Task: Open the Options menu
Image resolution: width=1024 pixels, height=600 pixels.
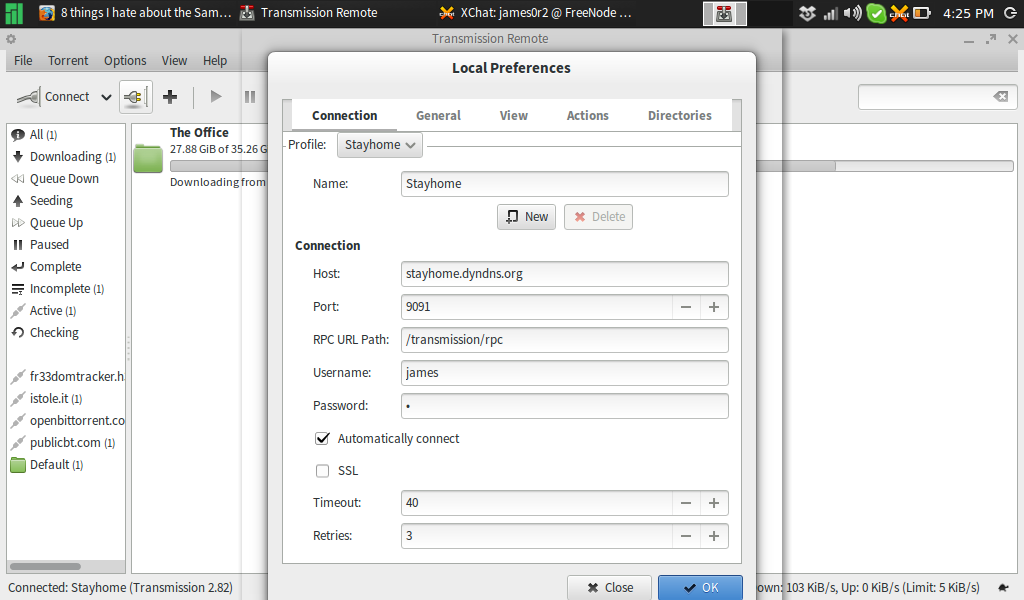Action: click(x=125, y=61)
